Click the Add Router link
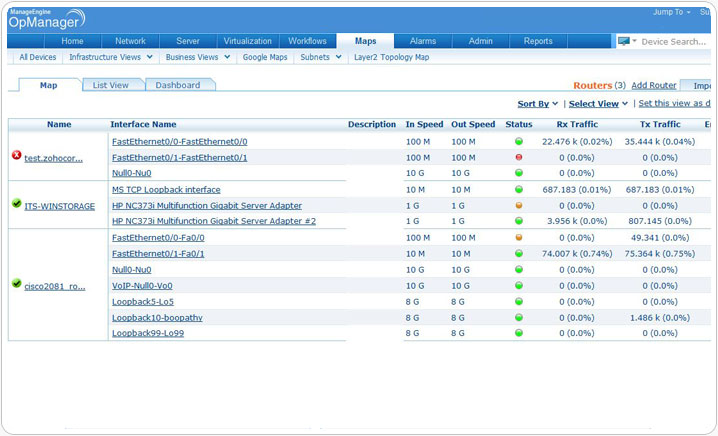Image resolution: width=718 pixels, height=436 pixels. [x=654, y=85]
